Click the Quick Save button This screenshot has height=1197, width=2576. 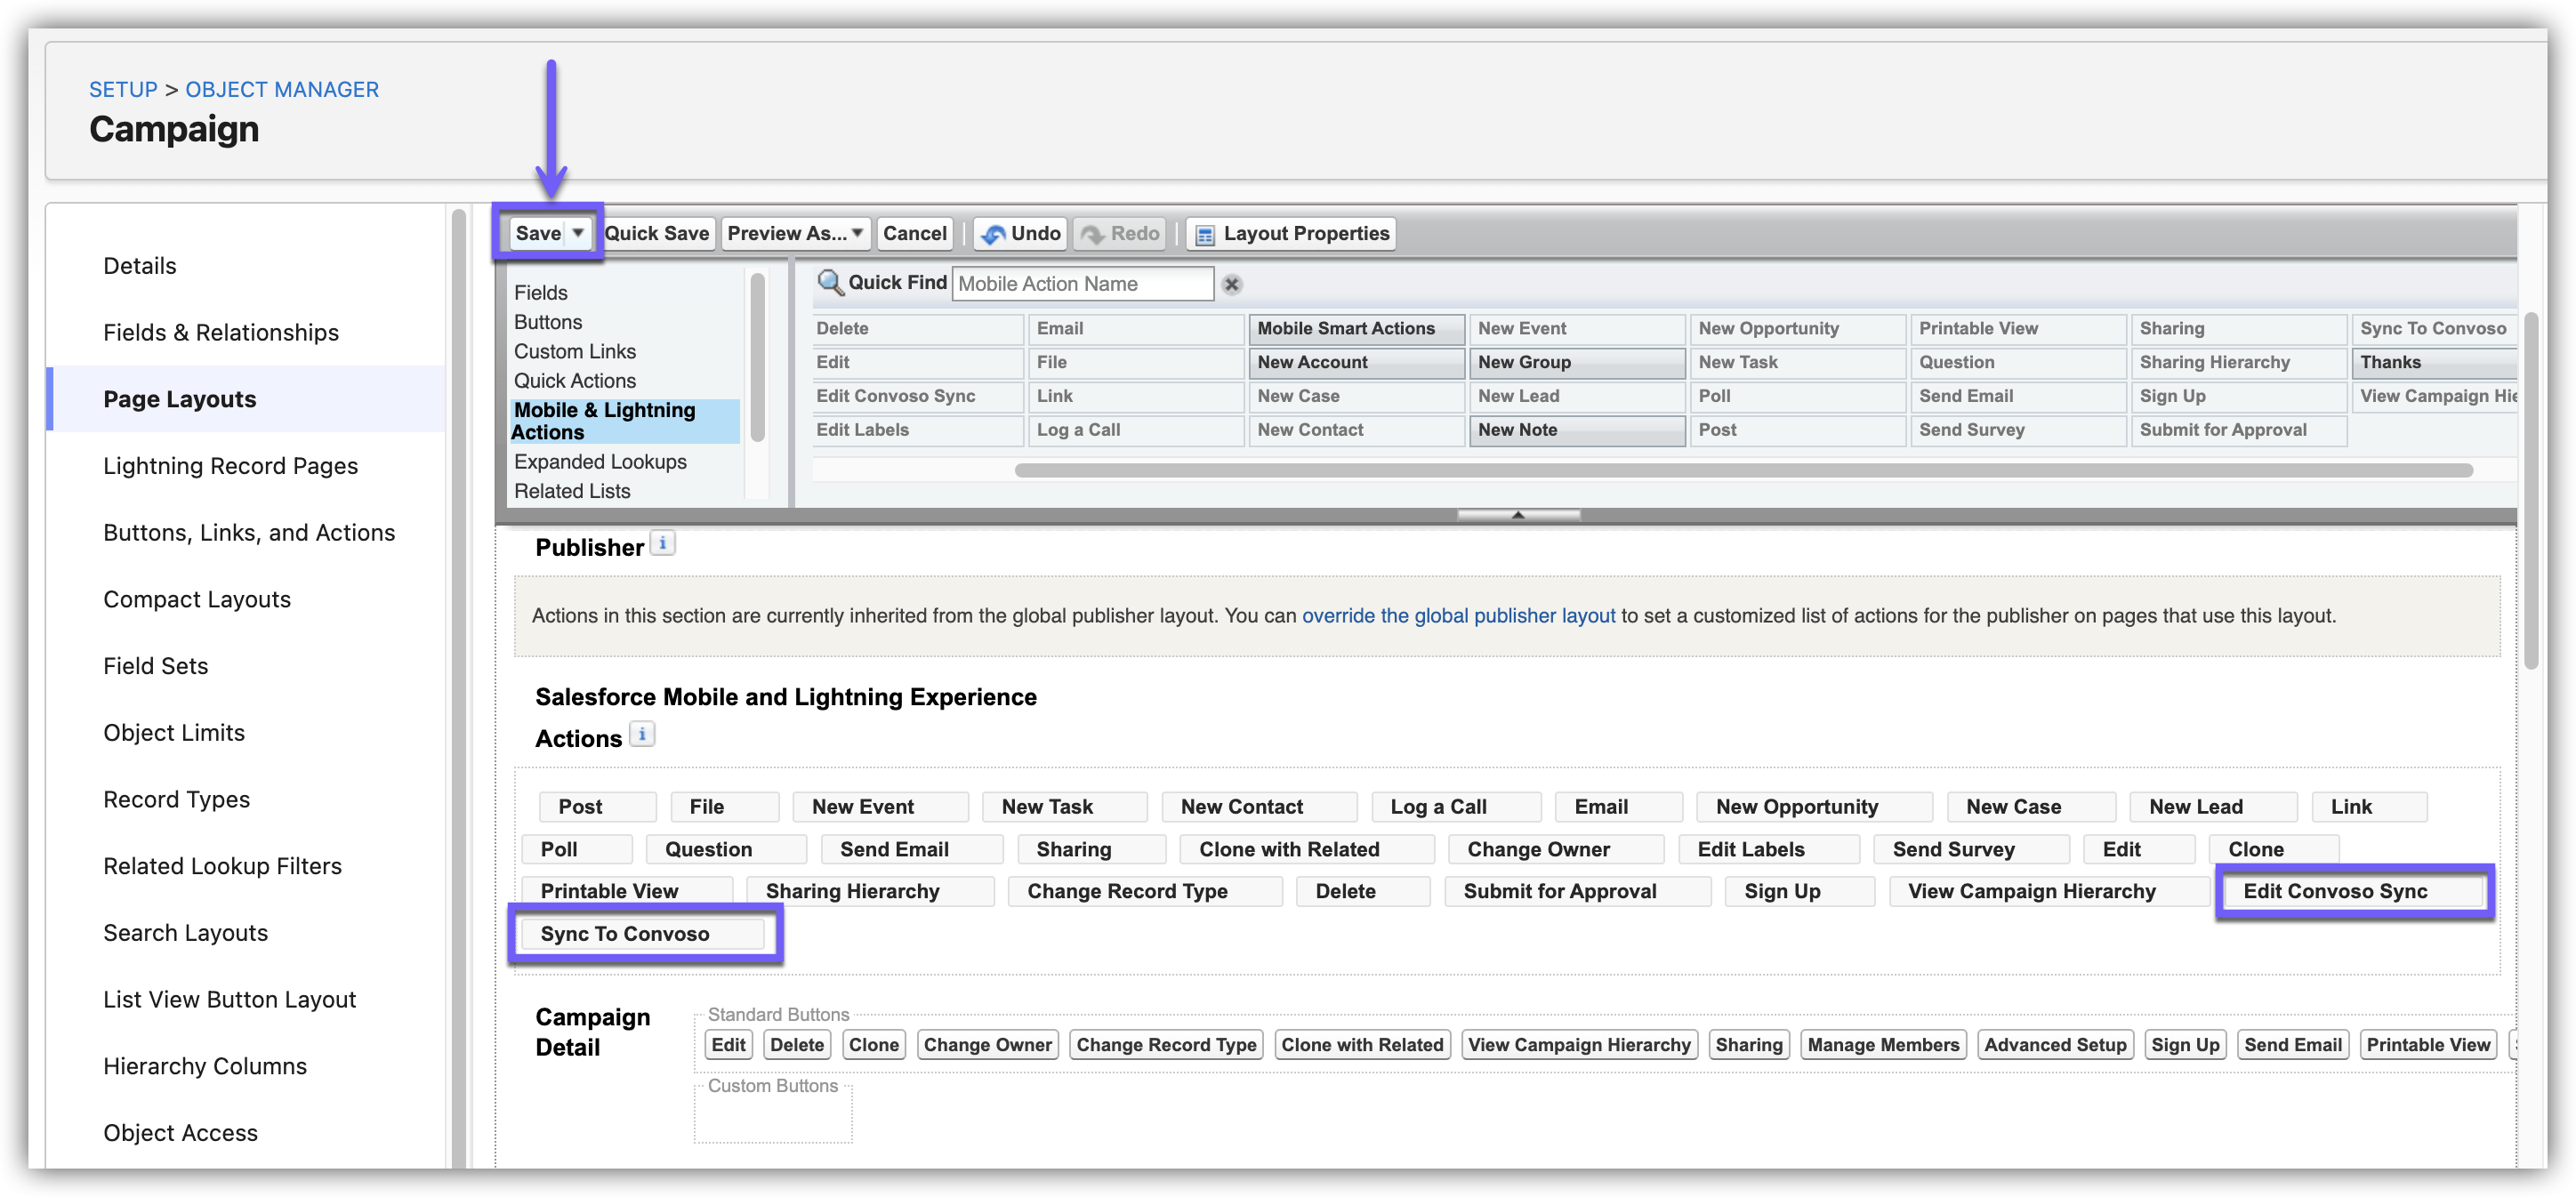657,233
